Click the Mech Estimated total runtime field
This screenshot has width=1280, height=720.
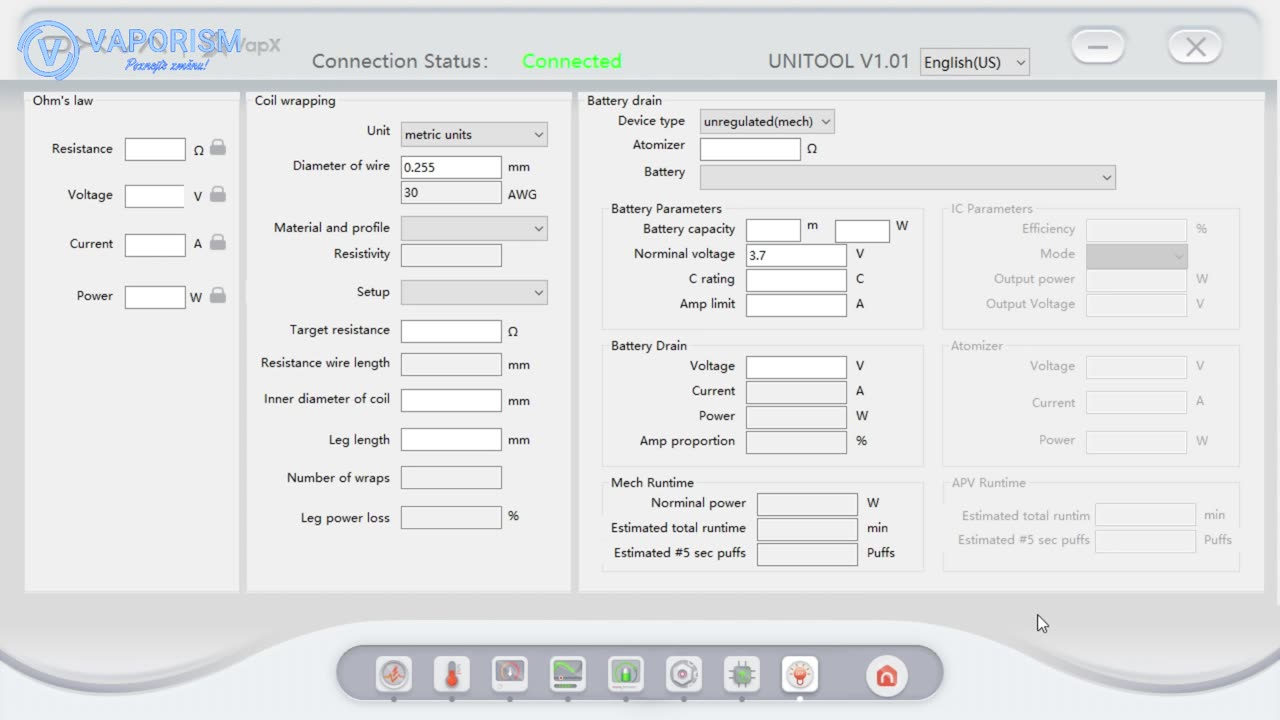tap(807, 529)
